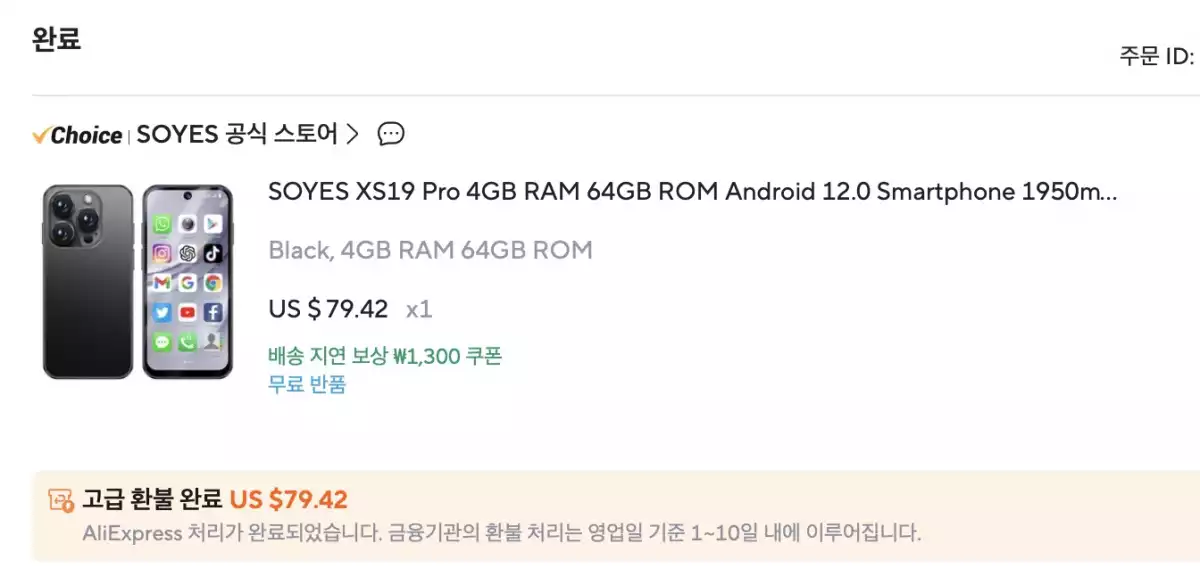Click the Black, 4GB RAM 64GB ROM variant text
The image size is (1200, 585).
[430, 250]
